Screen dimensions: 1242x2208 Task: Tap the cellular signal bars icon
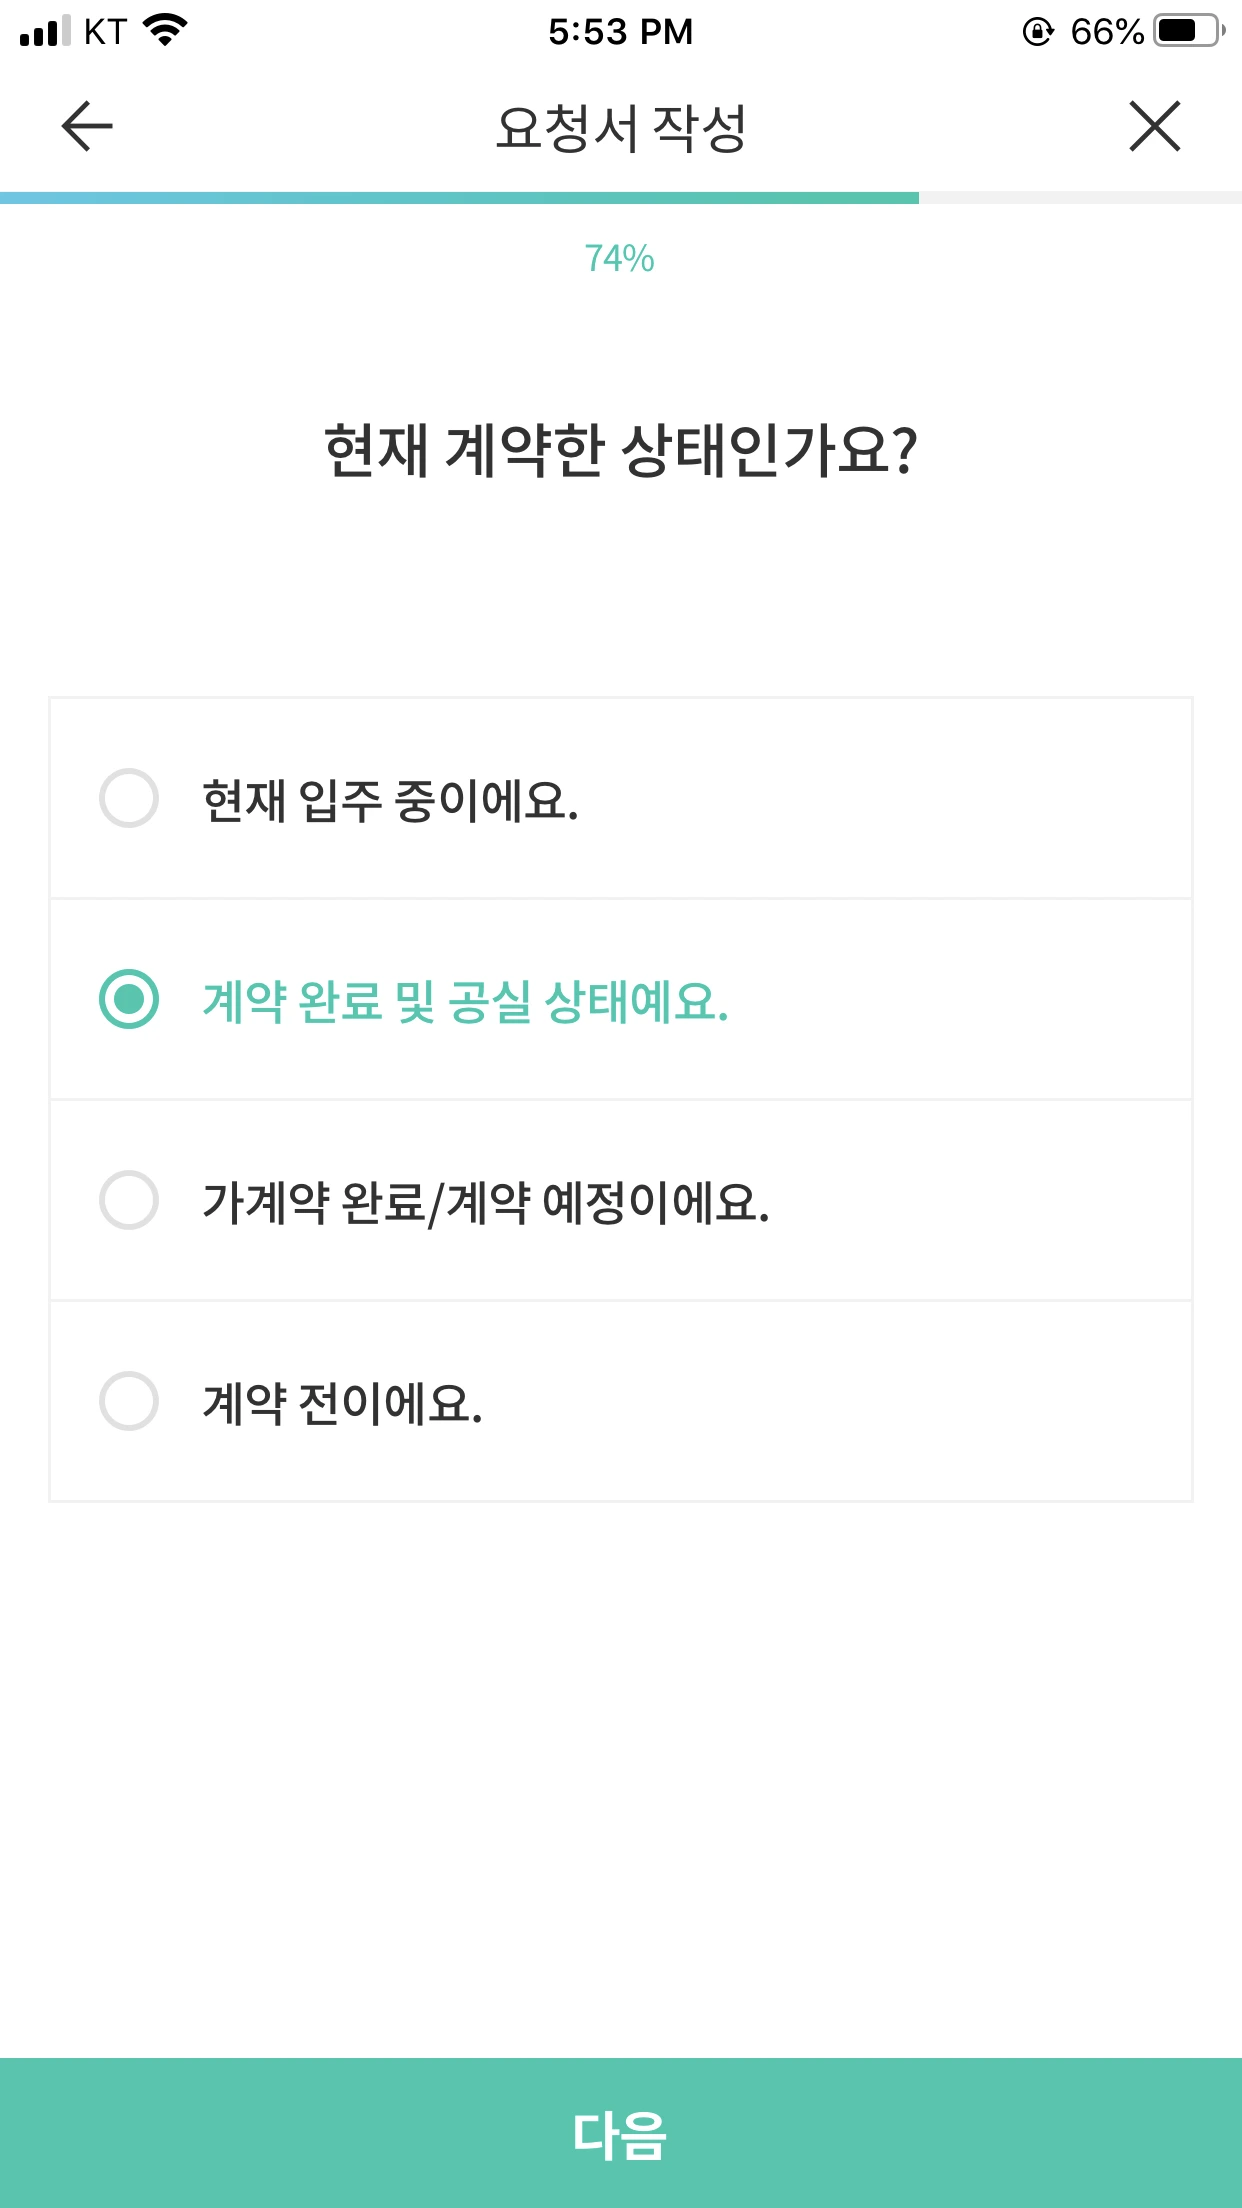tap(45, 31)
